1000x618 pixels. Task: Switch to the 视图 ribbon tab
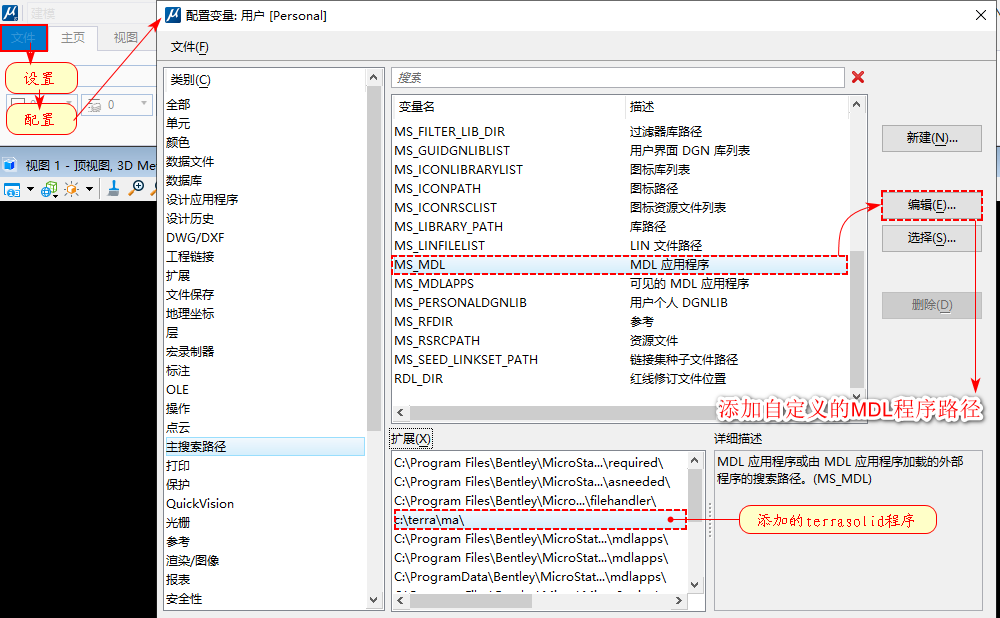pyautogui.click(x=126, y=38)
